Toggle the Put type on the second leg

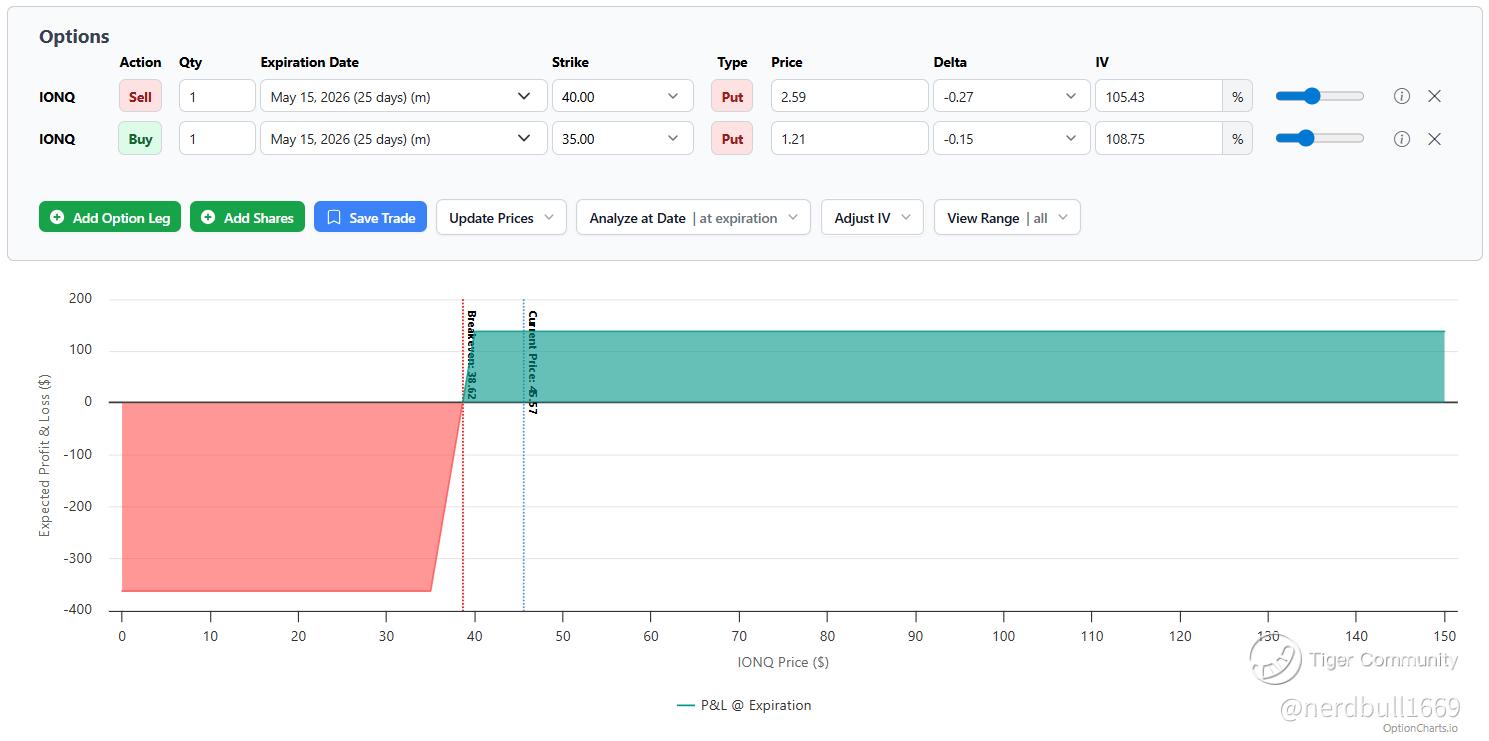732,139
